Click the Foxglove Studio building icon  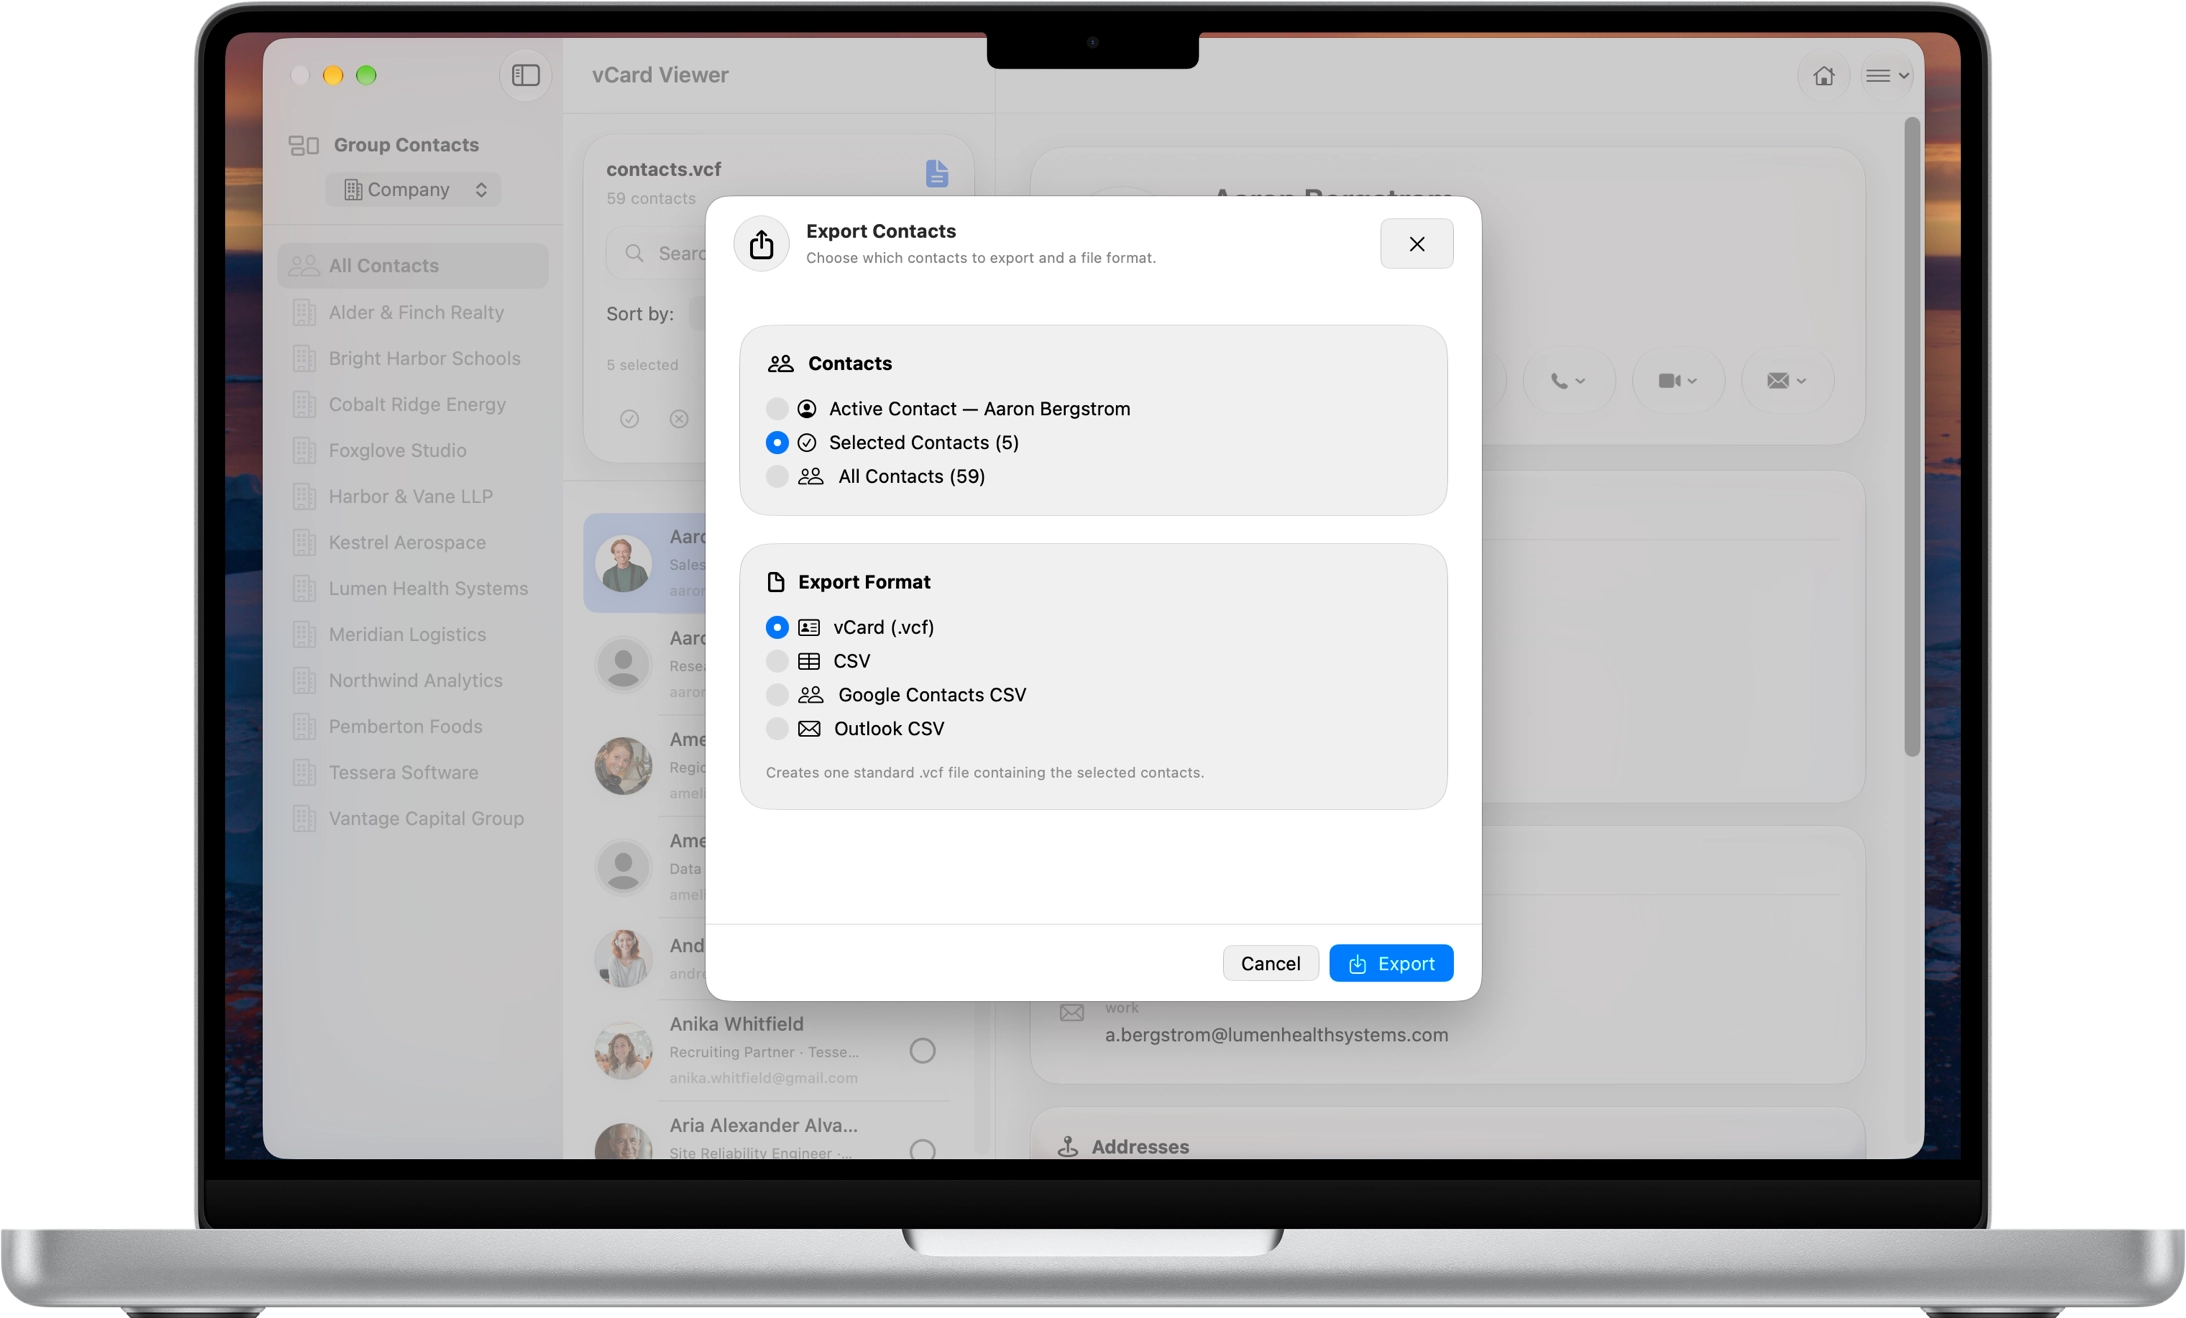point(304,450)
